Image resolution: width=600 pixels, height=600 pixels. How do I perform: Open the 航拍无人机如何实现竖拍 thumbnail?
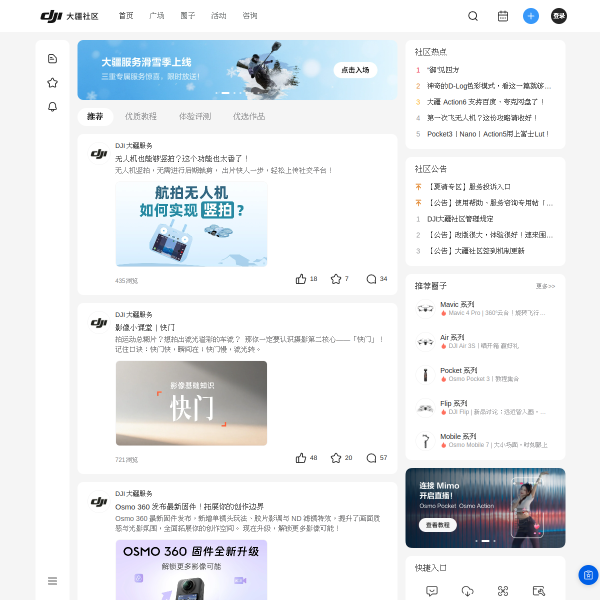pyautogui.click(x=191, y=224)
